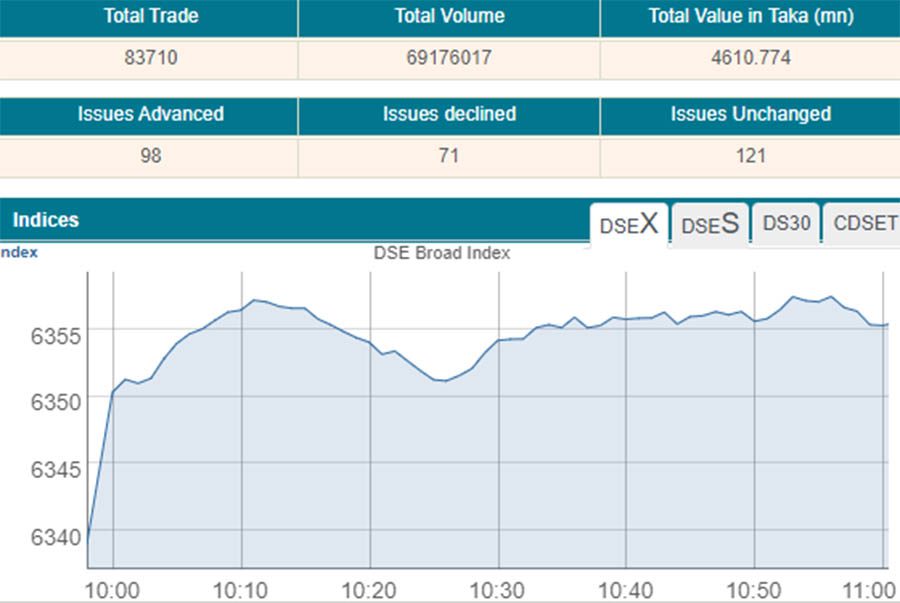This screenshot has height=603, width=900.
Task: Select the Issues Advanced header cell
Action: [x=150, y=114]
